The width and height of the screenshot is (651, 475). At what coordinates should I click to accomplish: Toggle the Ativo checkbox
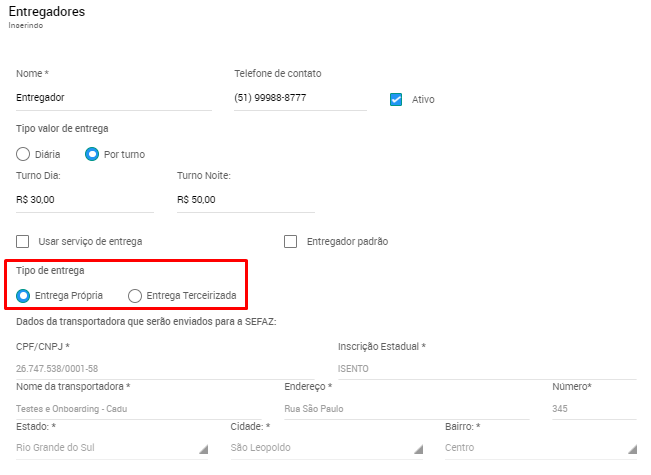pos(396,99)
